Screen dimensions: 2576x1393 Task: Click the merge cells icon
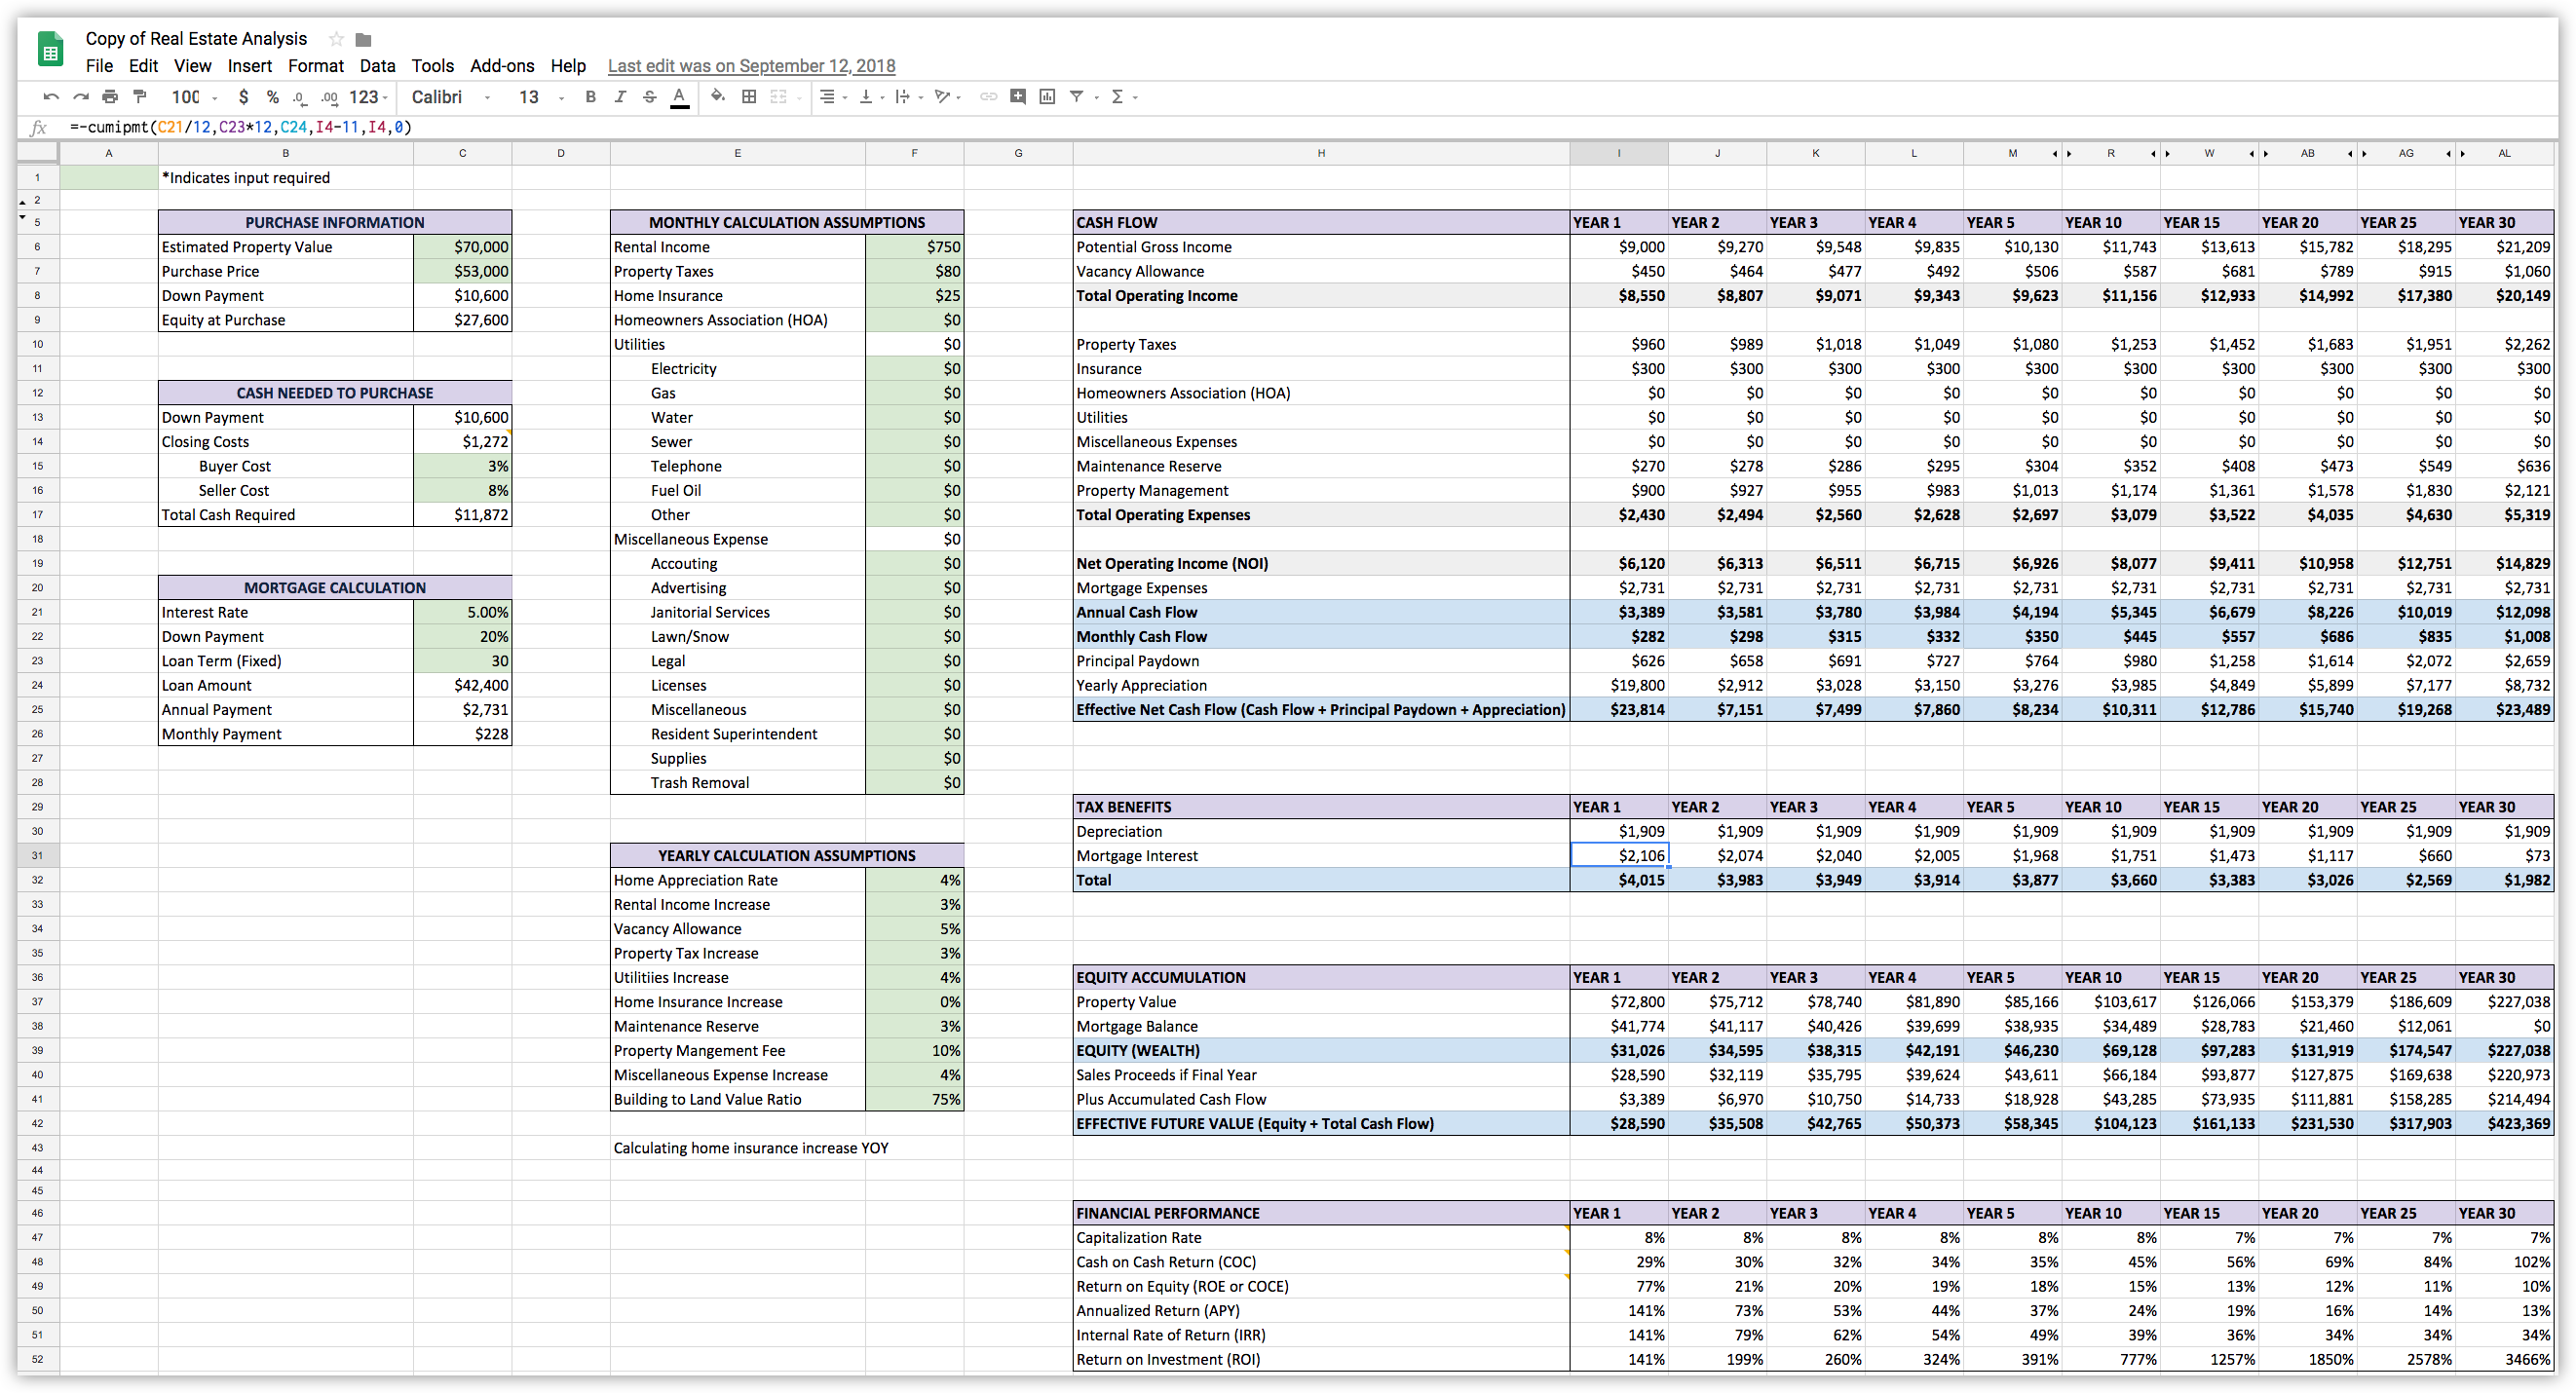pyautogui.click(x=778, y=97)
